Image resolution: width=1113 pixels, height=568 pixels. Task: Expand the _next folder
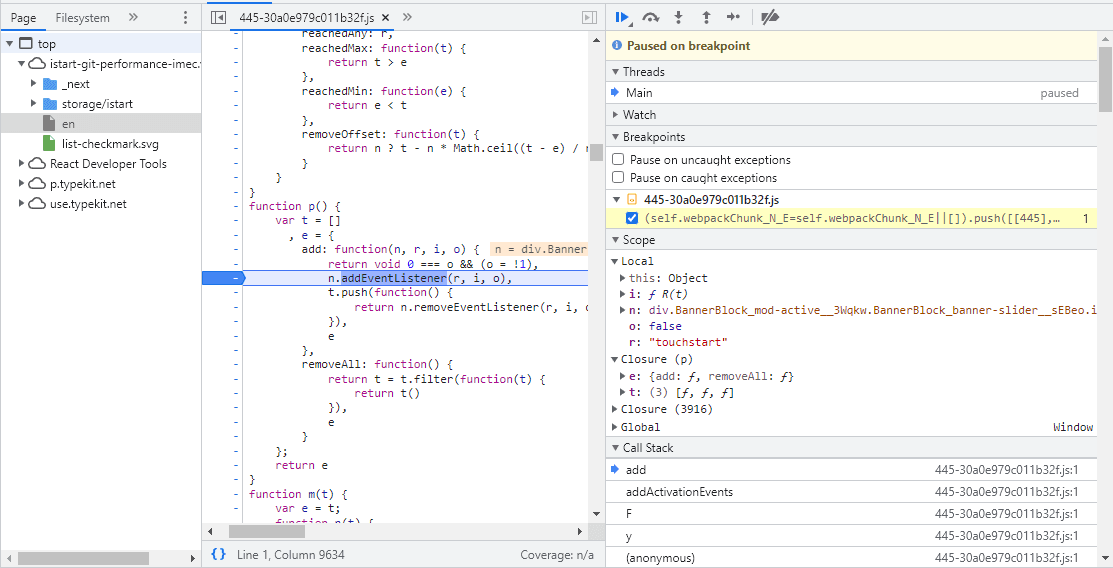33,84
